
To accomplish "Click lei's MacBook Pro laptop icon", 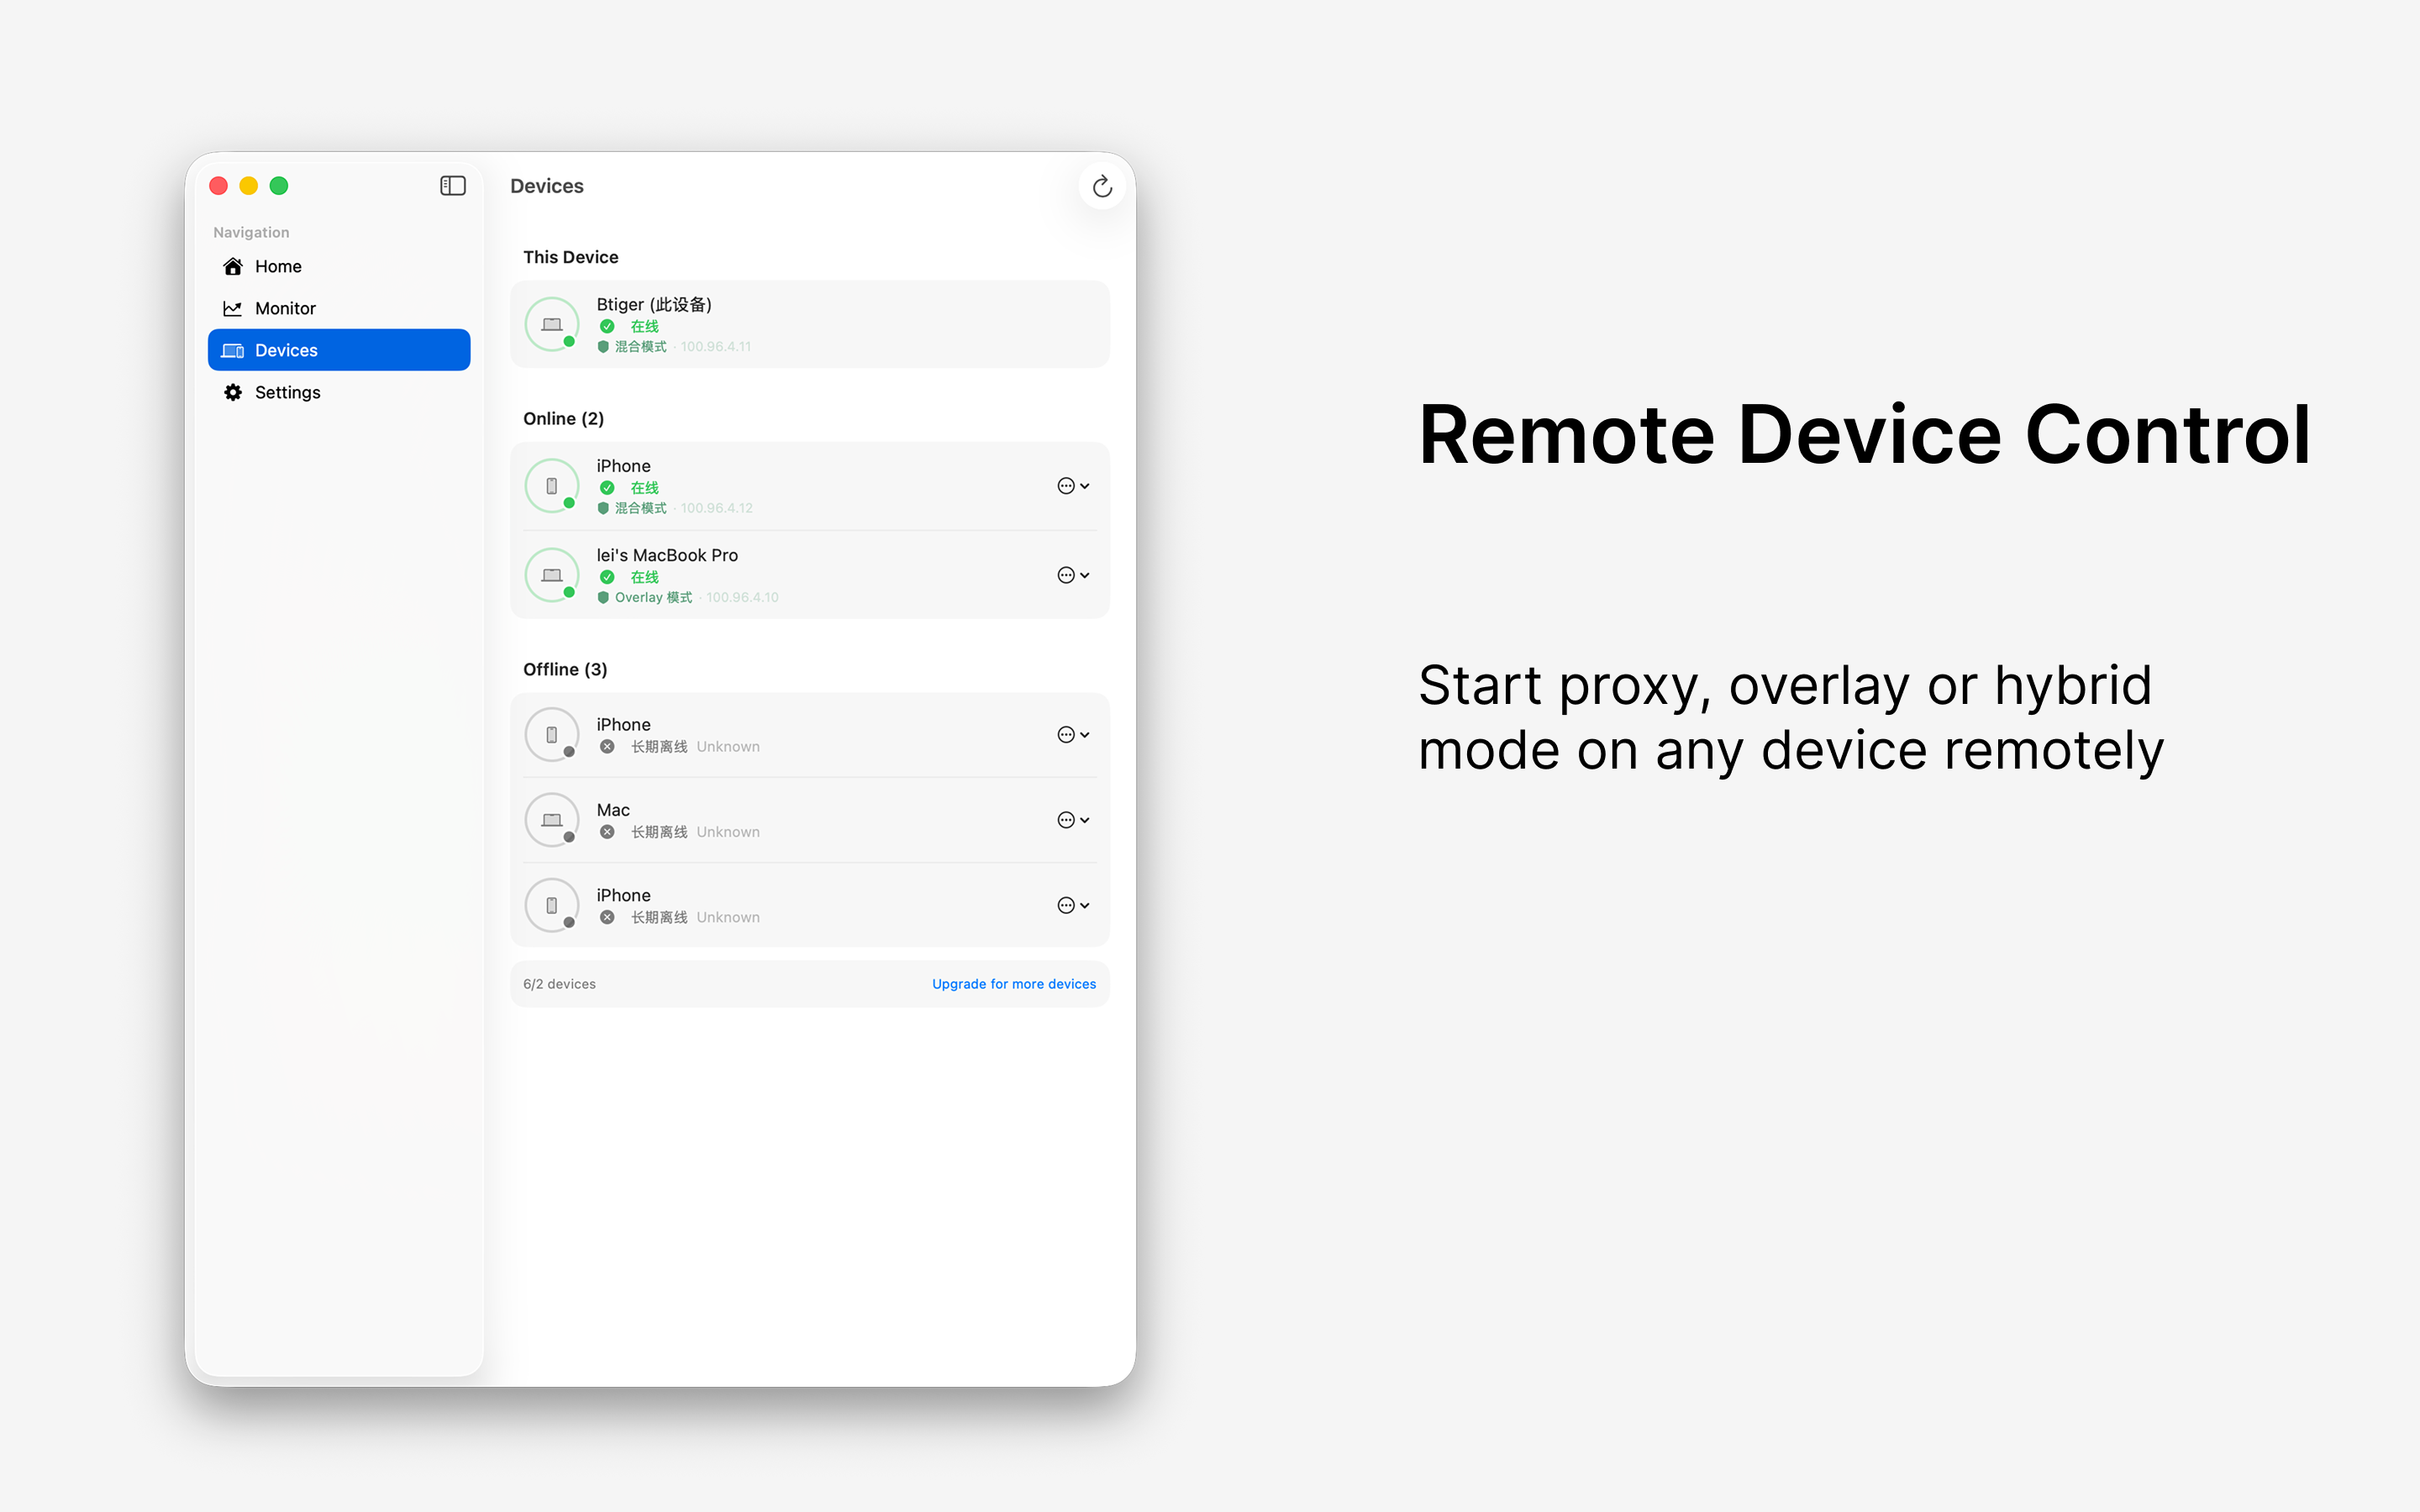I will [x=552, y=575].
